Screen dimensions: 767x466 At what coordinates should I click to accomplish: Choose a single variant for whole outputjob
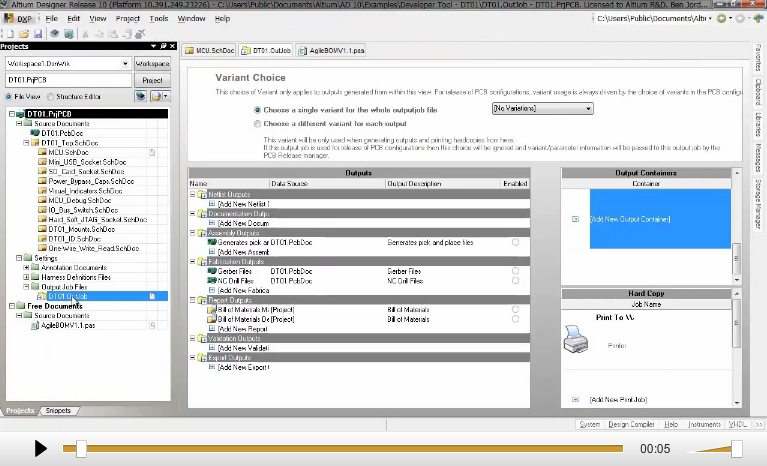tap(257, 110)
